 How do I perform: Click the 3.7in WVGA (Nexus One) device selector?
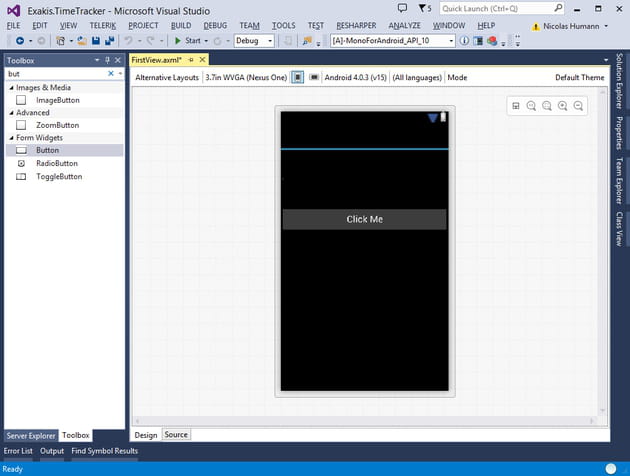pyautogui.click(x=246, y=78)
